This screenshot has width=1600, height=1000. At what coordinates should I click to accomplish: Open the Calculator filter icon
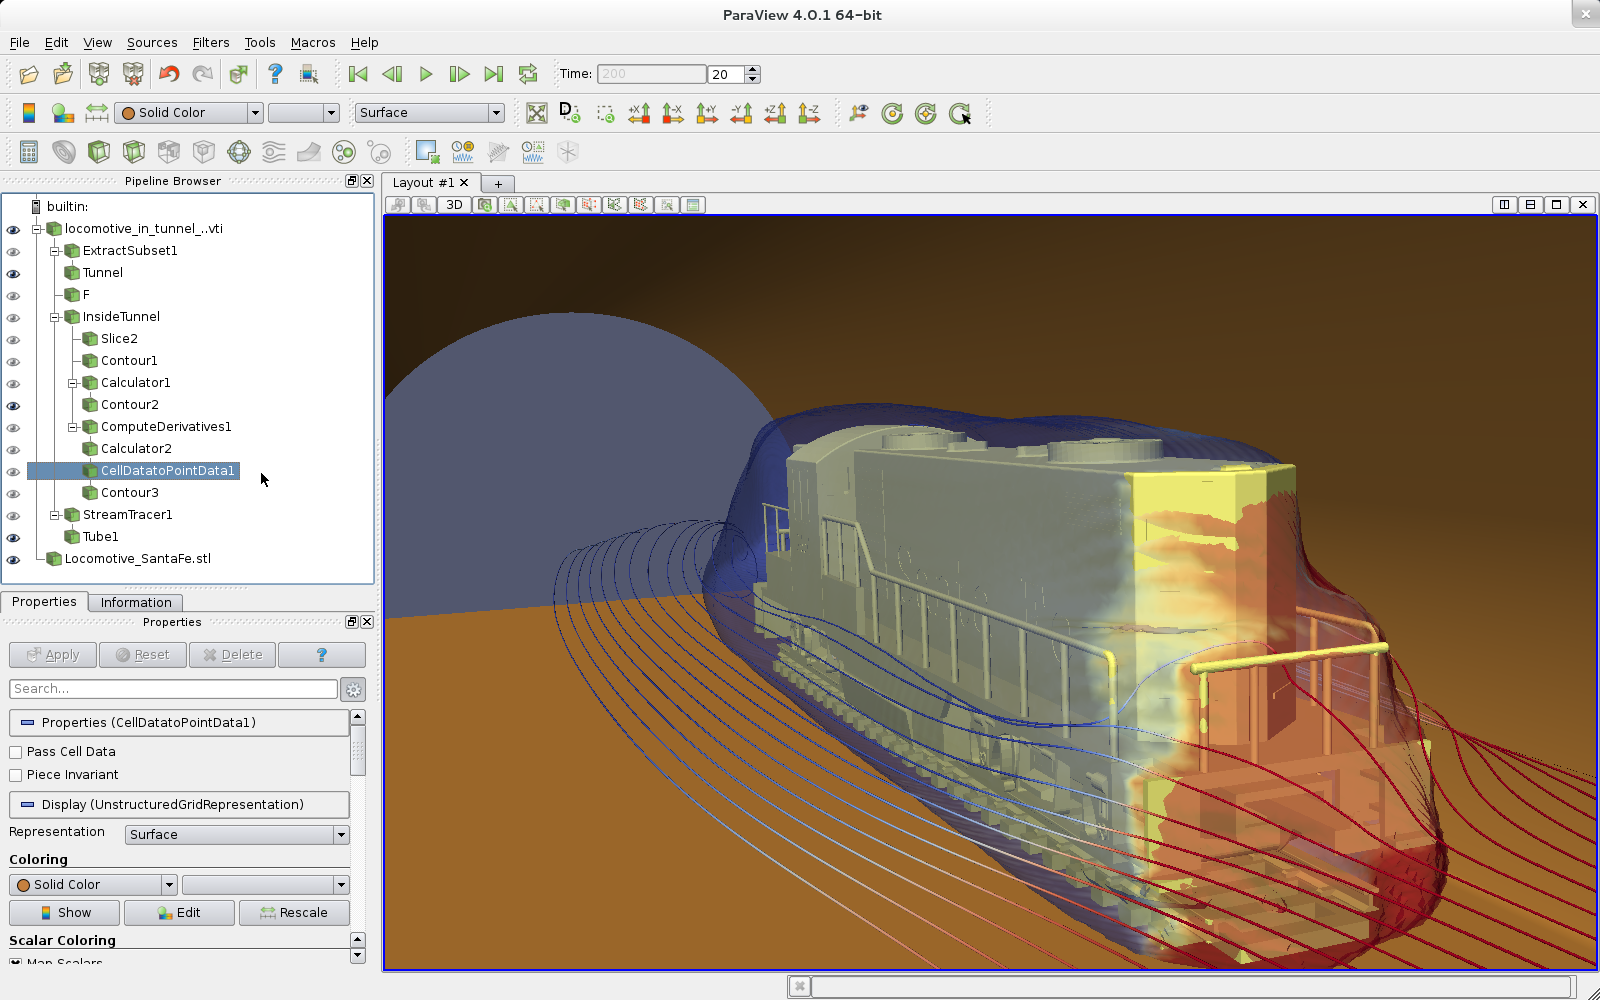click(x=29, y=152)
